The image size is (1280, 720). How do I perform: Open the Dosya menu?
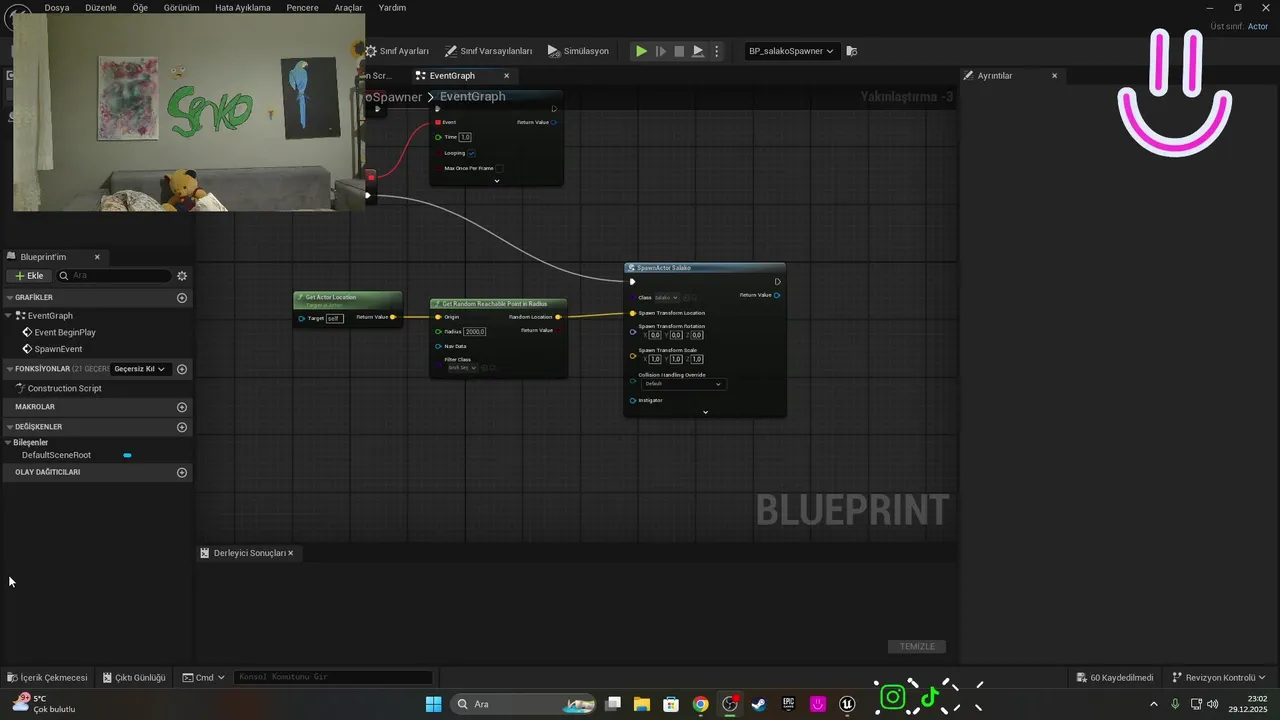pyautogui.click(x=57, y=7)
